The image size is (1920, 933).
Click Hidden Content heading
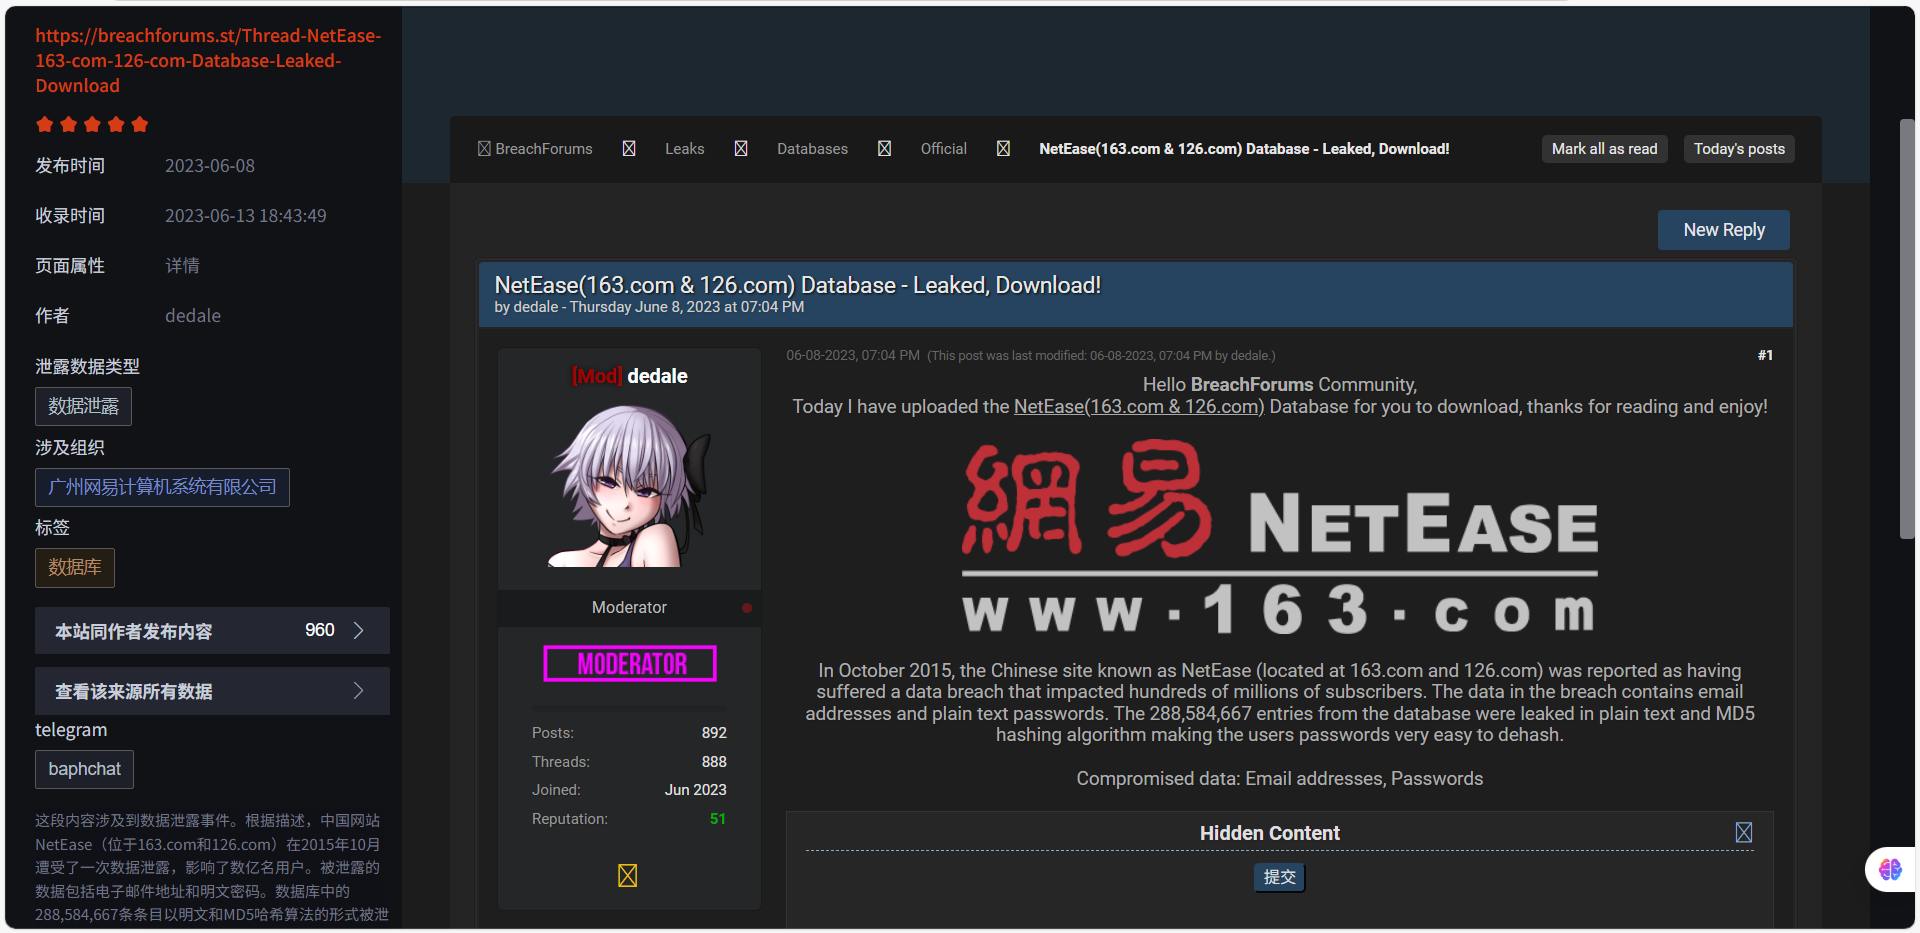pos(1270,833)
